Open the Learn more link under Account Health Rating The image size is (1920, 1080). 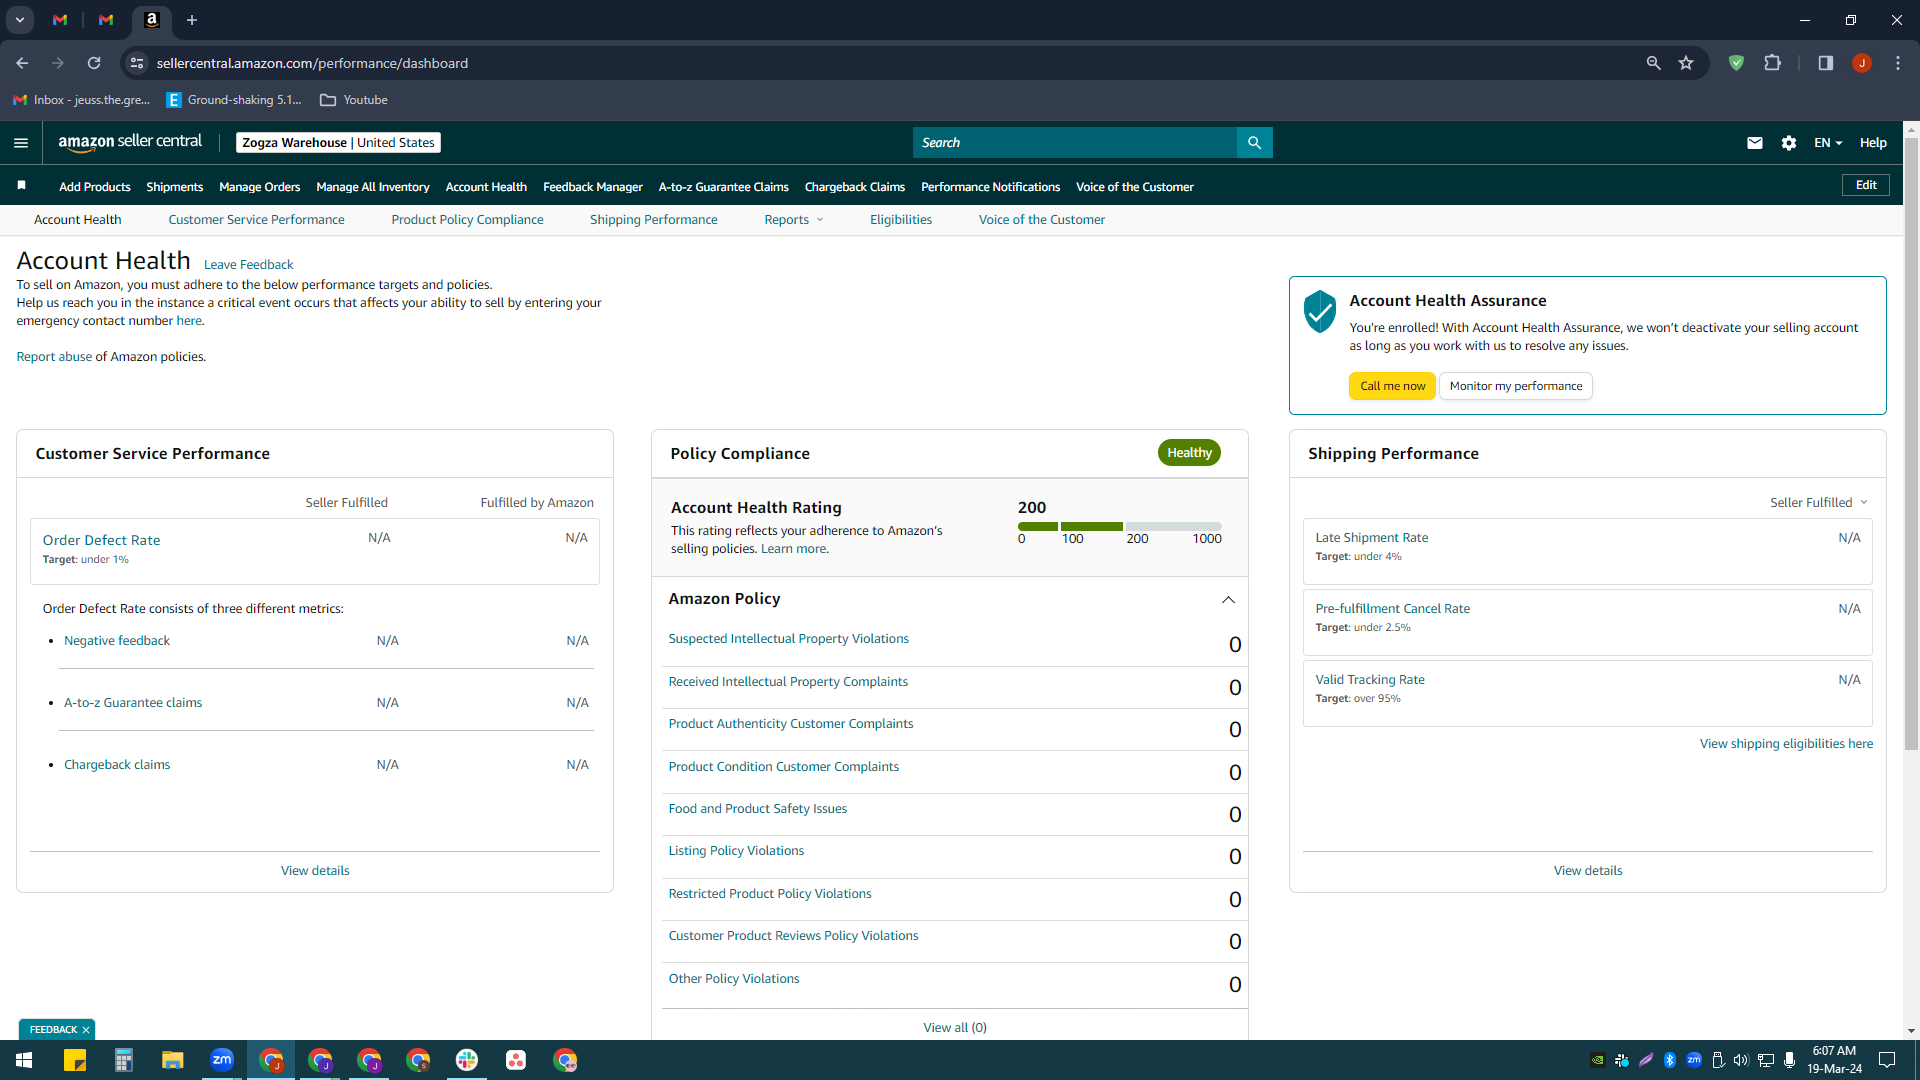click(x=793, y=549)
